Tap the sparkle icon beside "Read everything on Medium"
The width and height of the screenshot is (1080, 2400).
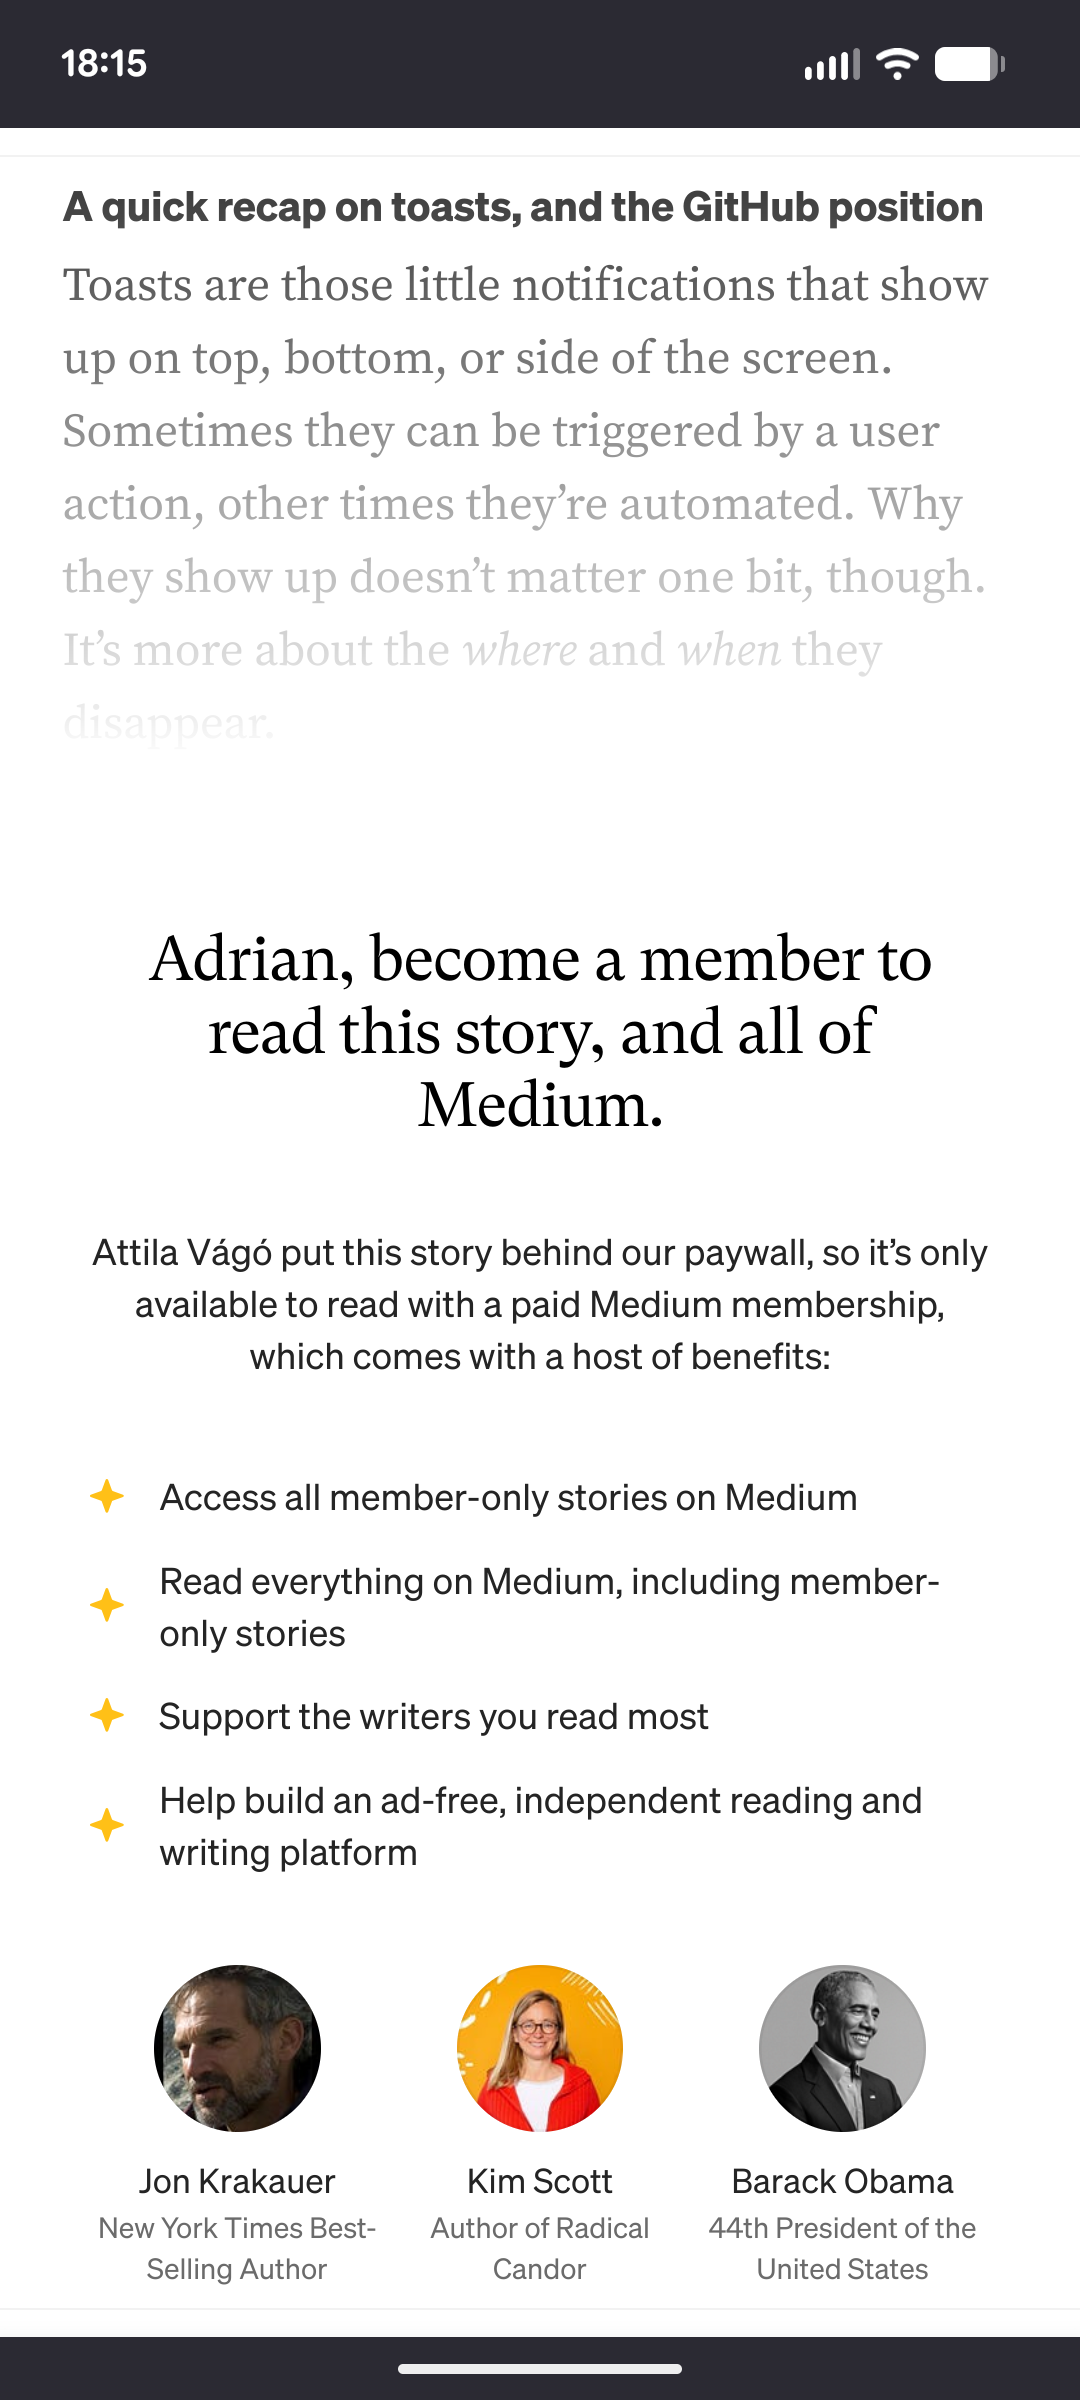(x=107, y=1606)
